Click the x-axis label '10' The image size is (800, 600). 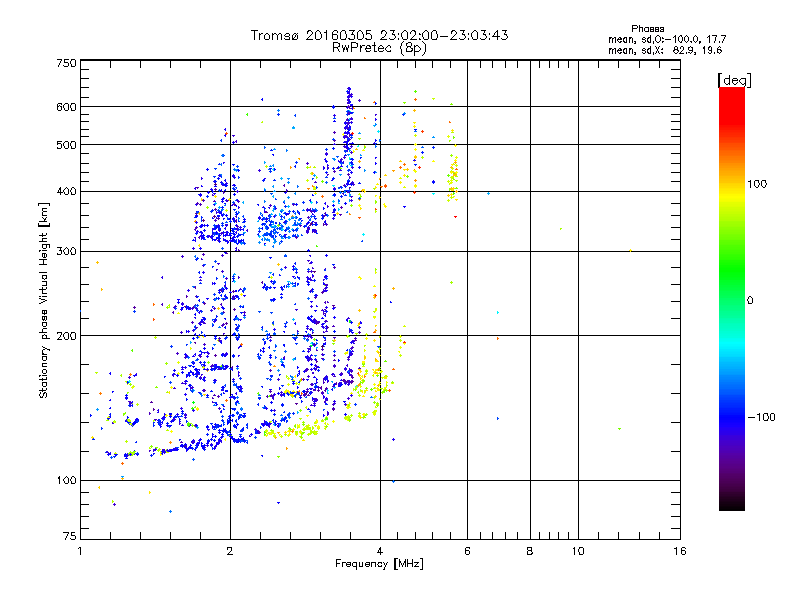578,551
